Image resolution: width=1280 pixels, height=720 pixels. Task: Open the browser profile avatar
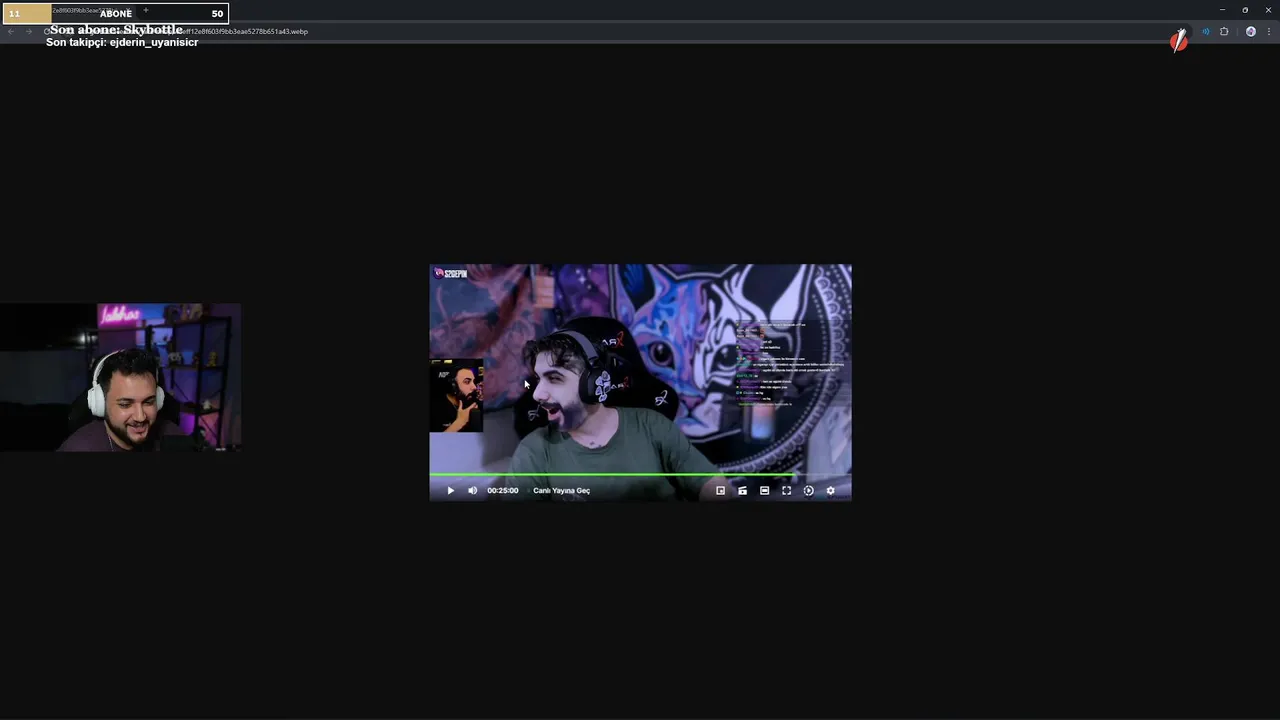tap(1250, 32)
